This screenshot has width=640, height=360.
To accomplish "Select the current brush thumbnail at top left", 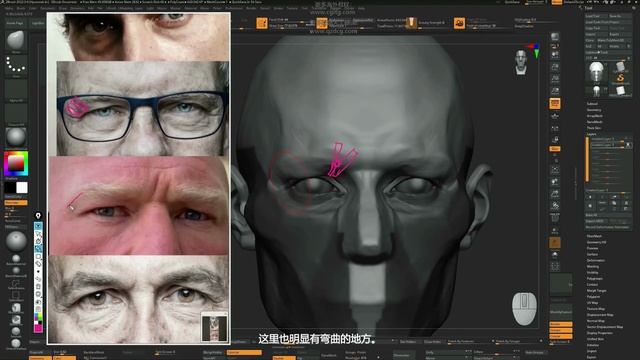I will (x=16, y=41).
